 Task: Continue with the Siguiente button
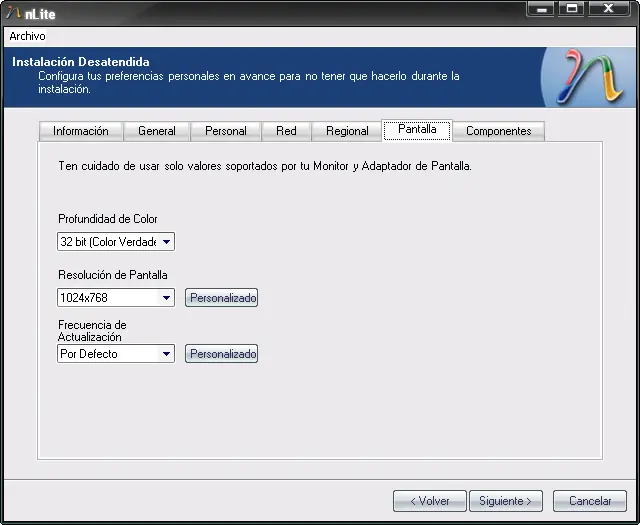[x=506, y=501]
